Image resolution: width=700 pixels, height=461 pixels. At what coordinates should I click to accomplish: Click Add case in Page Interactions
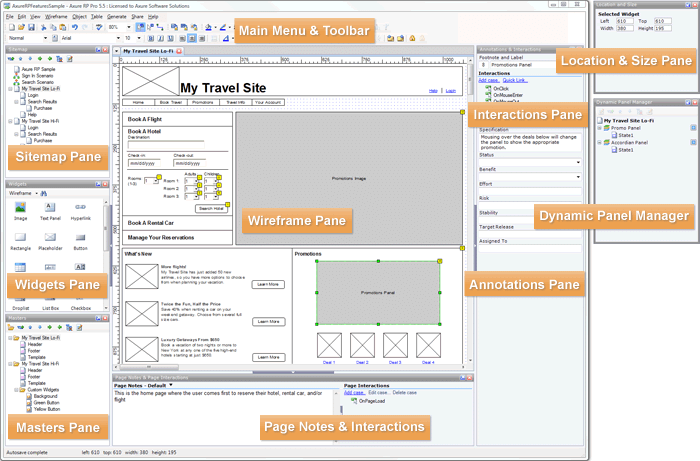pyautogui.click(x=354, y=393)
